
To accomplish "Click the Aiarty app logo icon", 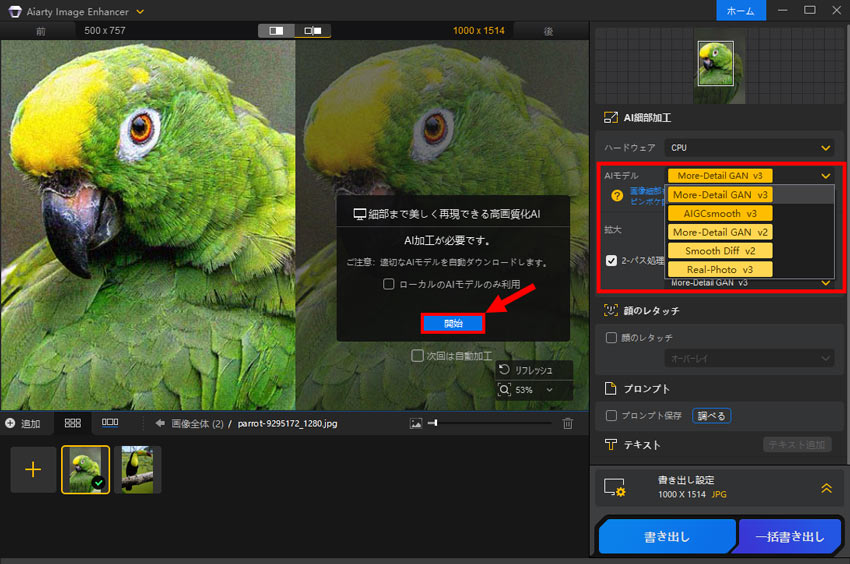I will 15,11.
